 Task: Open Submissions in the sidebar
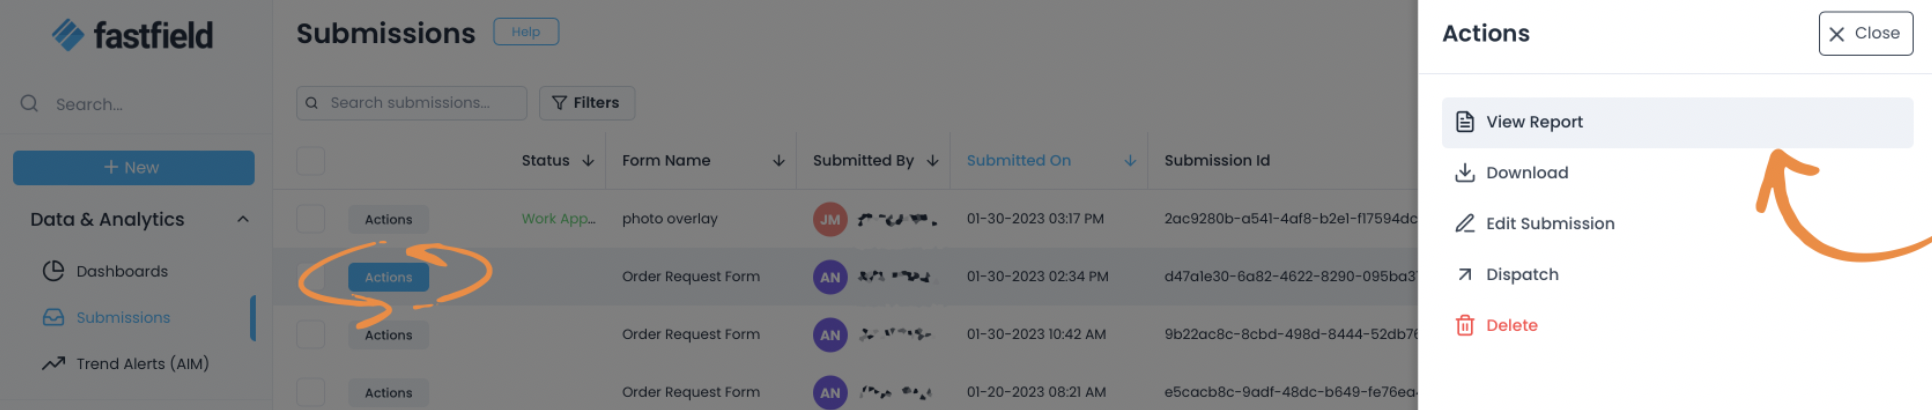[x=123, y=318]
